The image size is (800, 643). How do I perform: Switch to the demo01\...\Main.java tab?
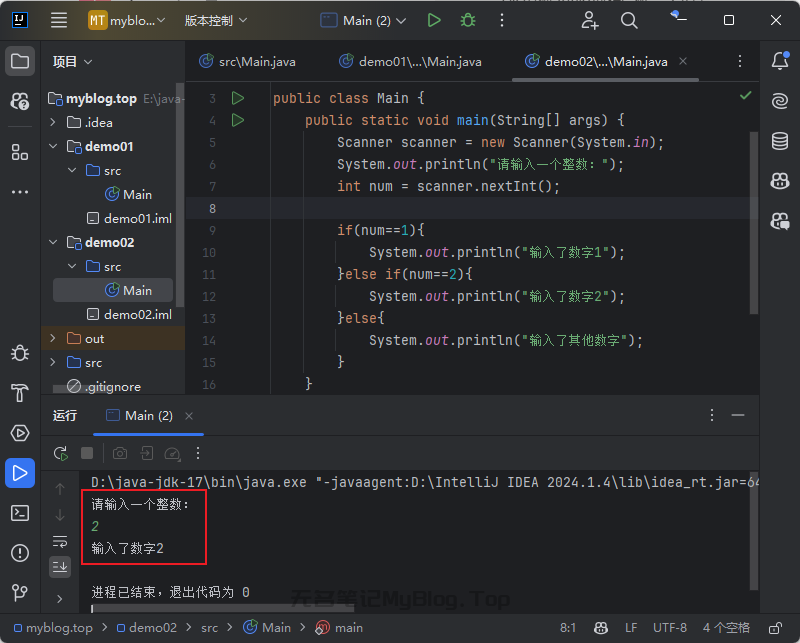(x=411, y=62)
